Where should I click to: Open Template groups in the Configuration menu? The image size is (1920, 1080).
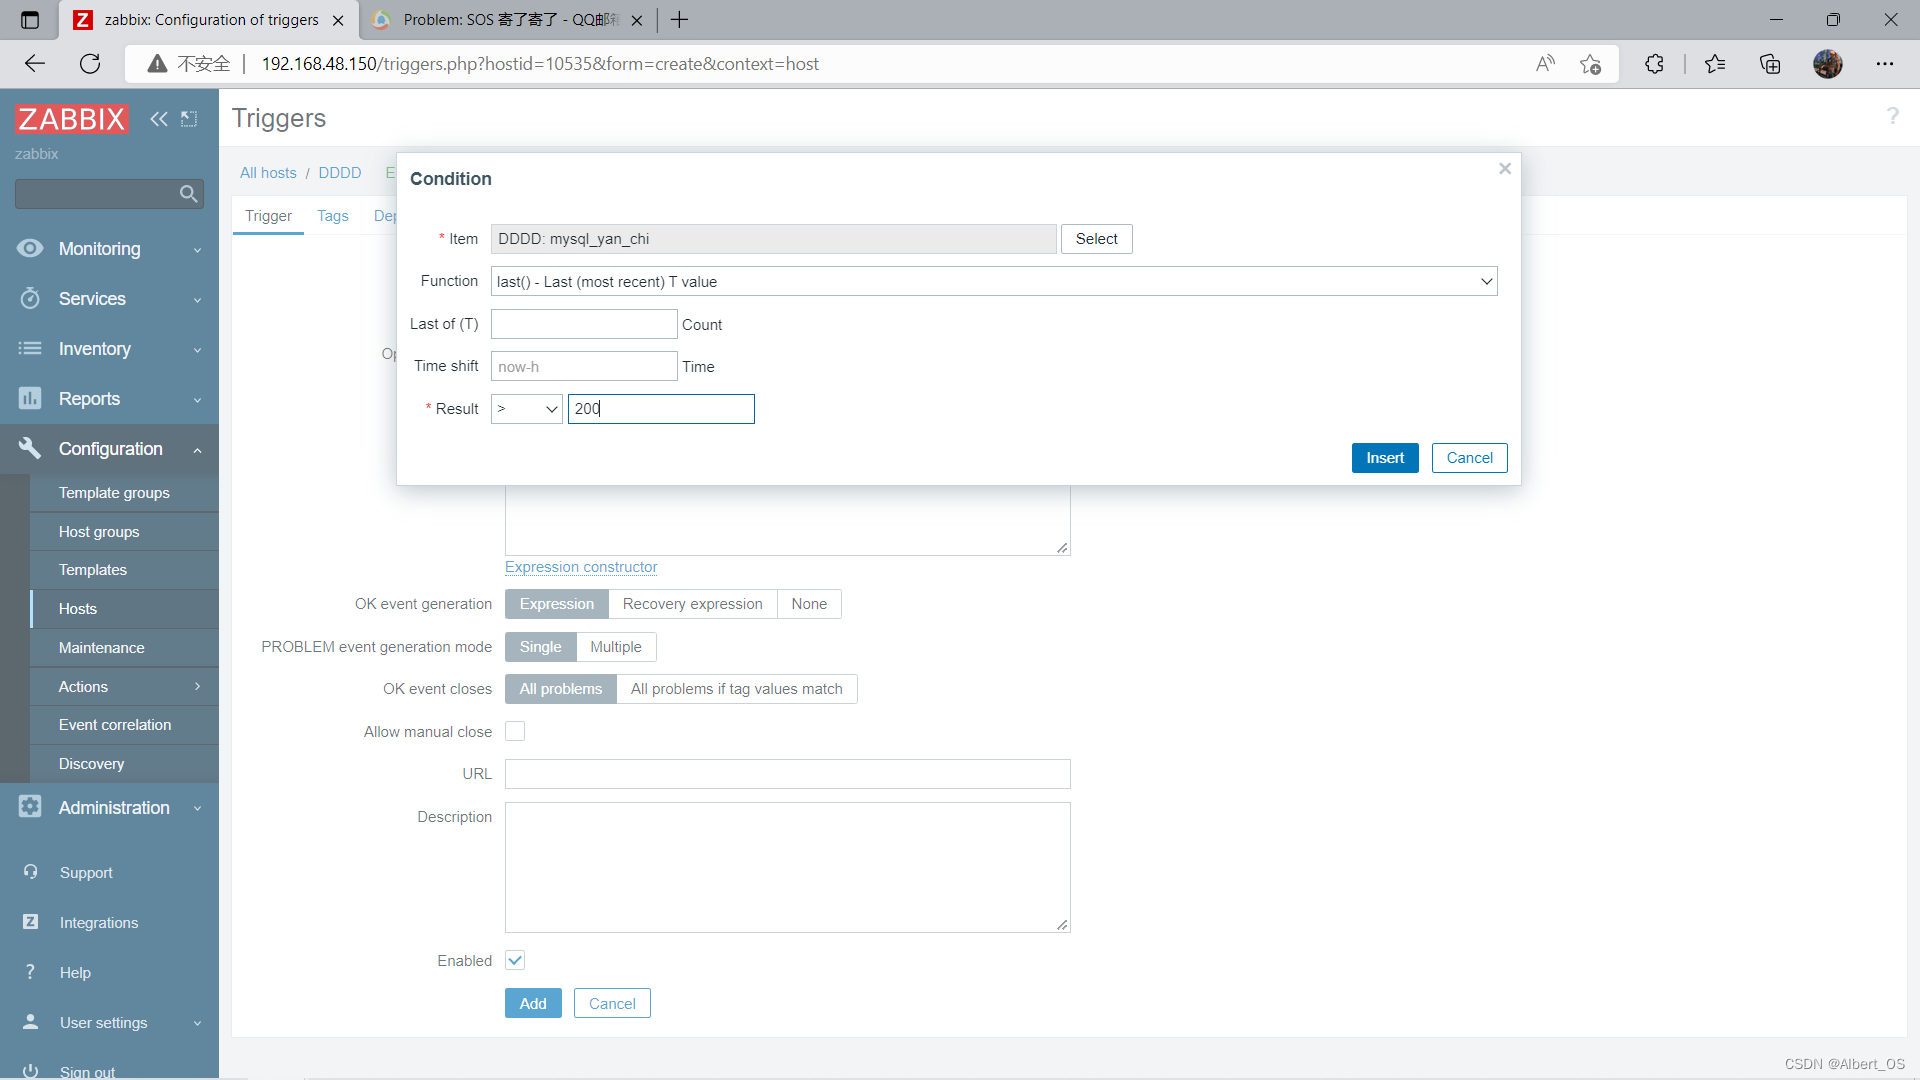pos(124,493)
